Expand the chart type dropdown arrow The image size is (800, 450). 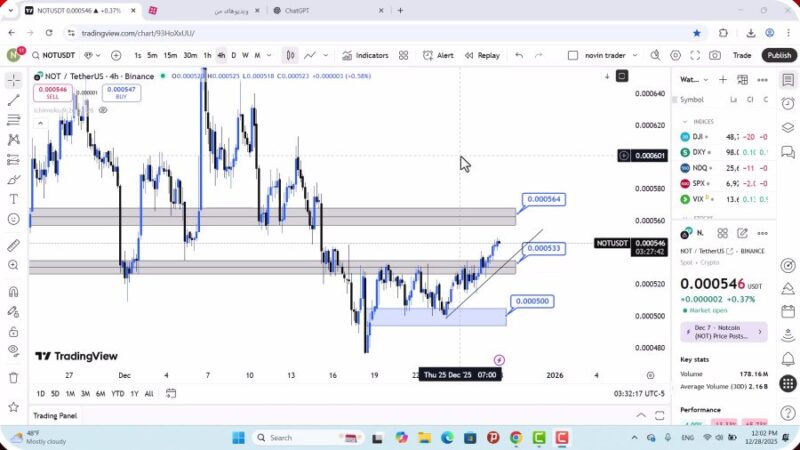(x=326, y=56)
